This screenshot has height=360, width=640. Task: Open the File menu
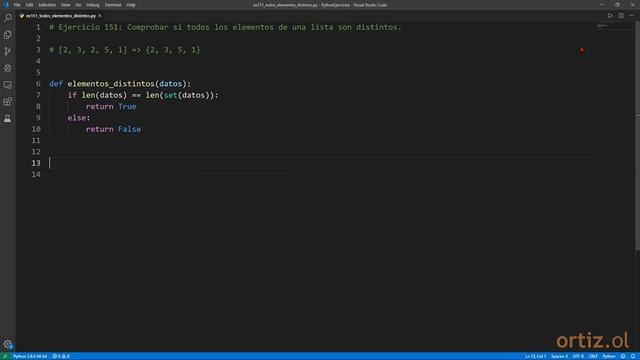[17, 5]
